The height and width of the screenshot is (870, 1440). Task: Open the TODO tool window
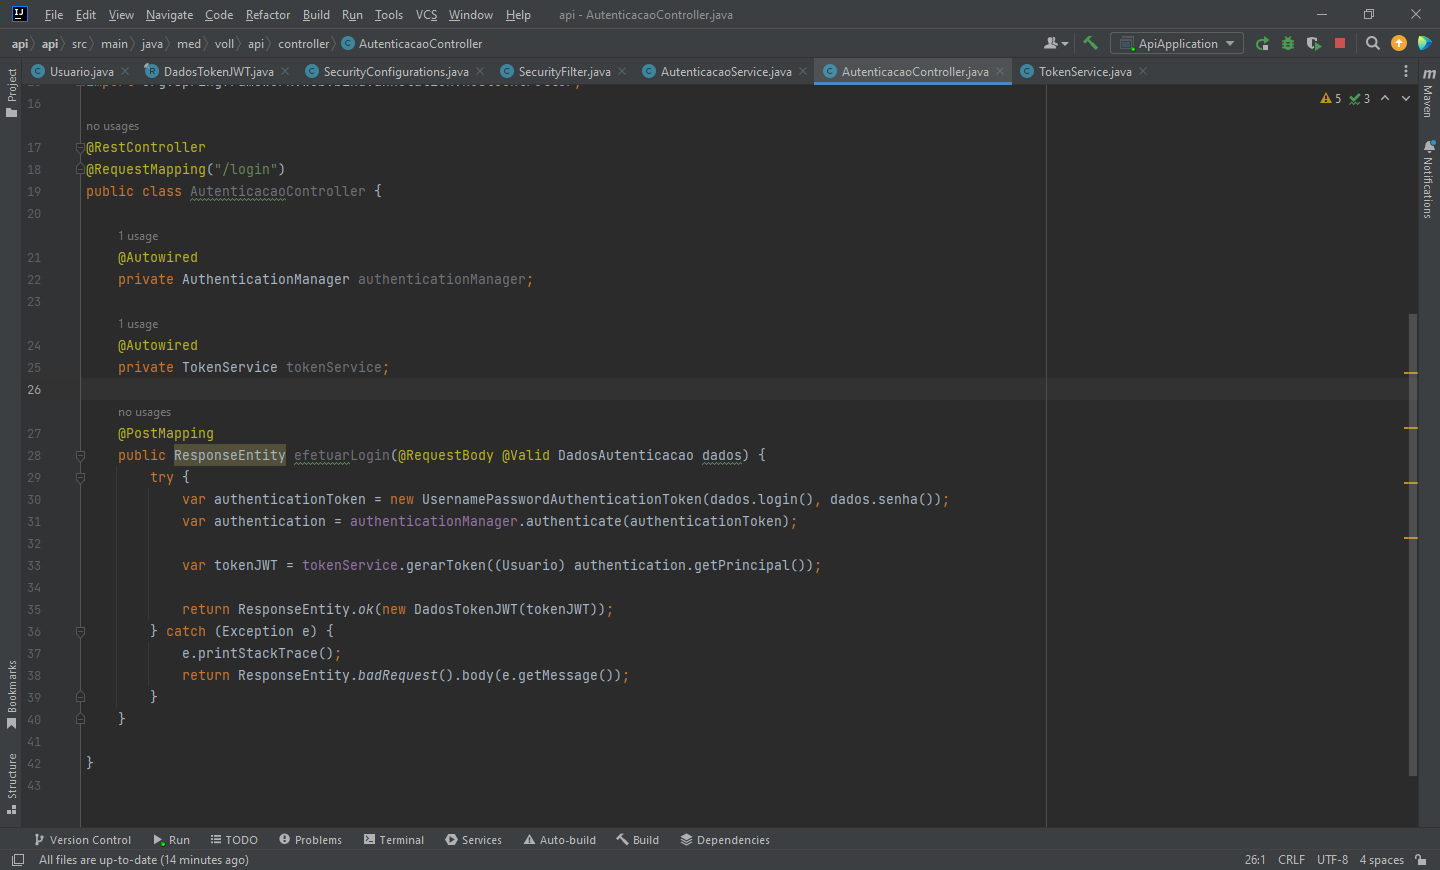234,840
